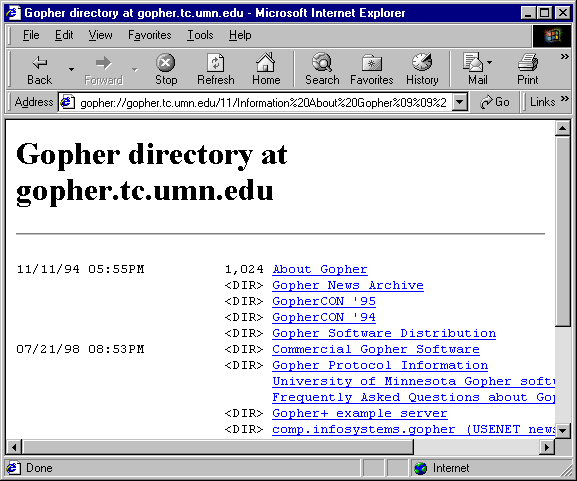
Task: Open Frequently Asked Questions about Gopher link
Action: pos(414,397)
